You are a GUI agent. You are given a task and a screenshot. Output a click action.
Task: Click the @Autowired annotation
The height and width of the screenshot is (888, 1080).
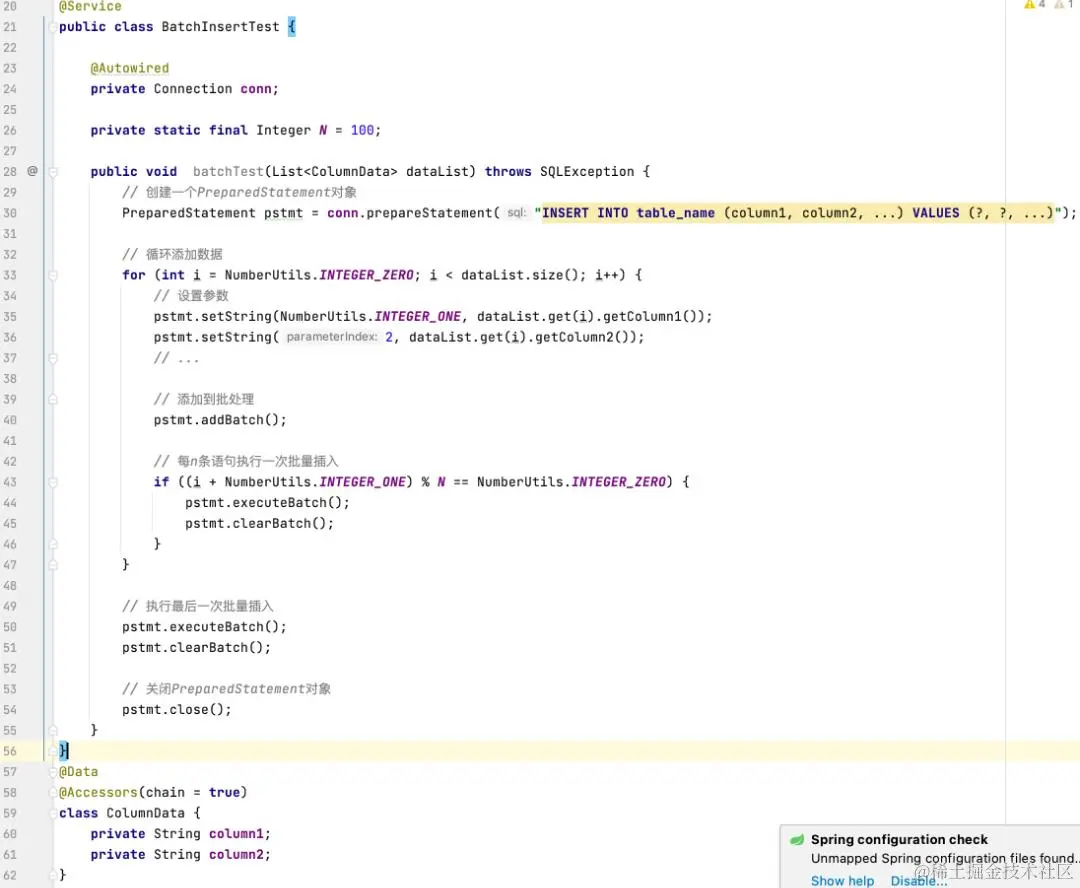tap(129, 68)
